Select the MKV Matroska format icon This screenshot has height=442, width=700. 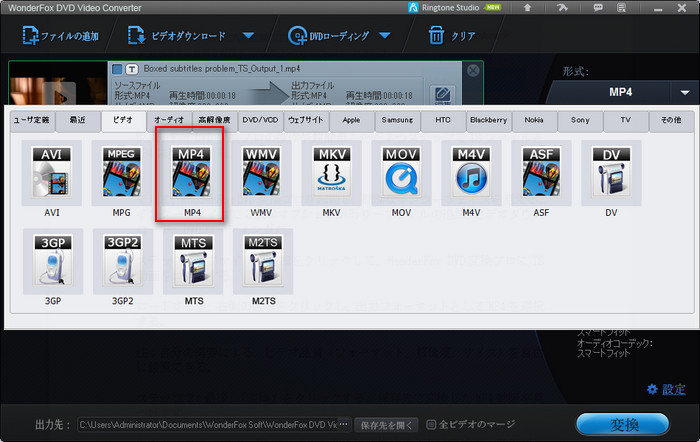[x=332, y=173]
